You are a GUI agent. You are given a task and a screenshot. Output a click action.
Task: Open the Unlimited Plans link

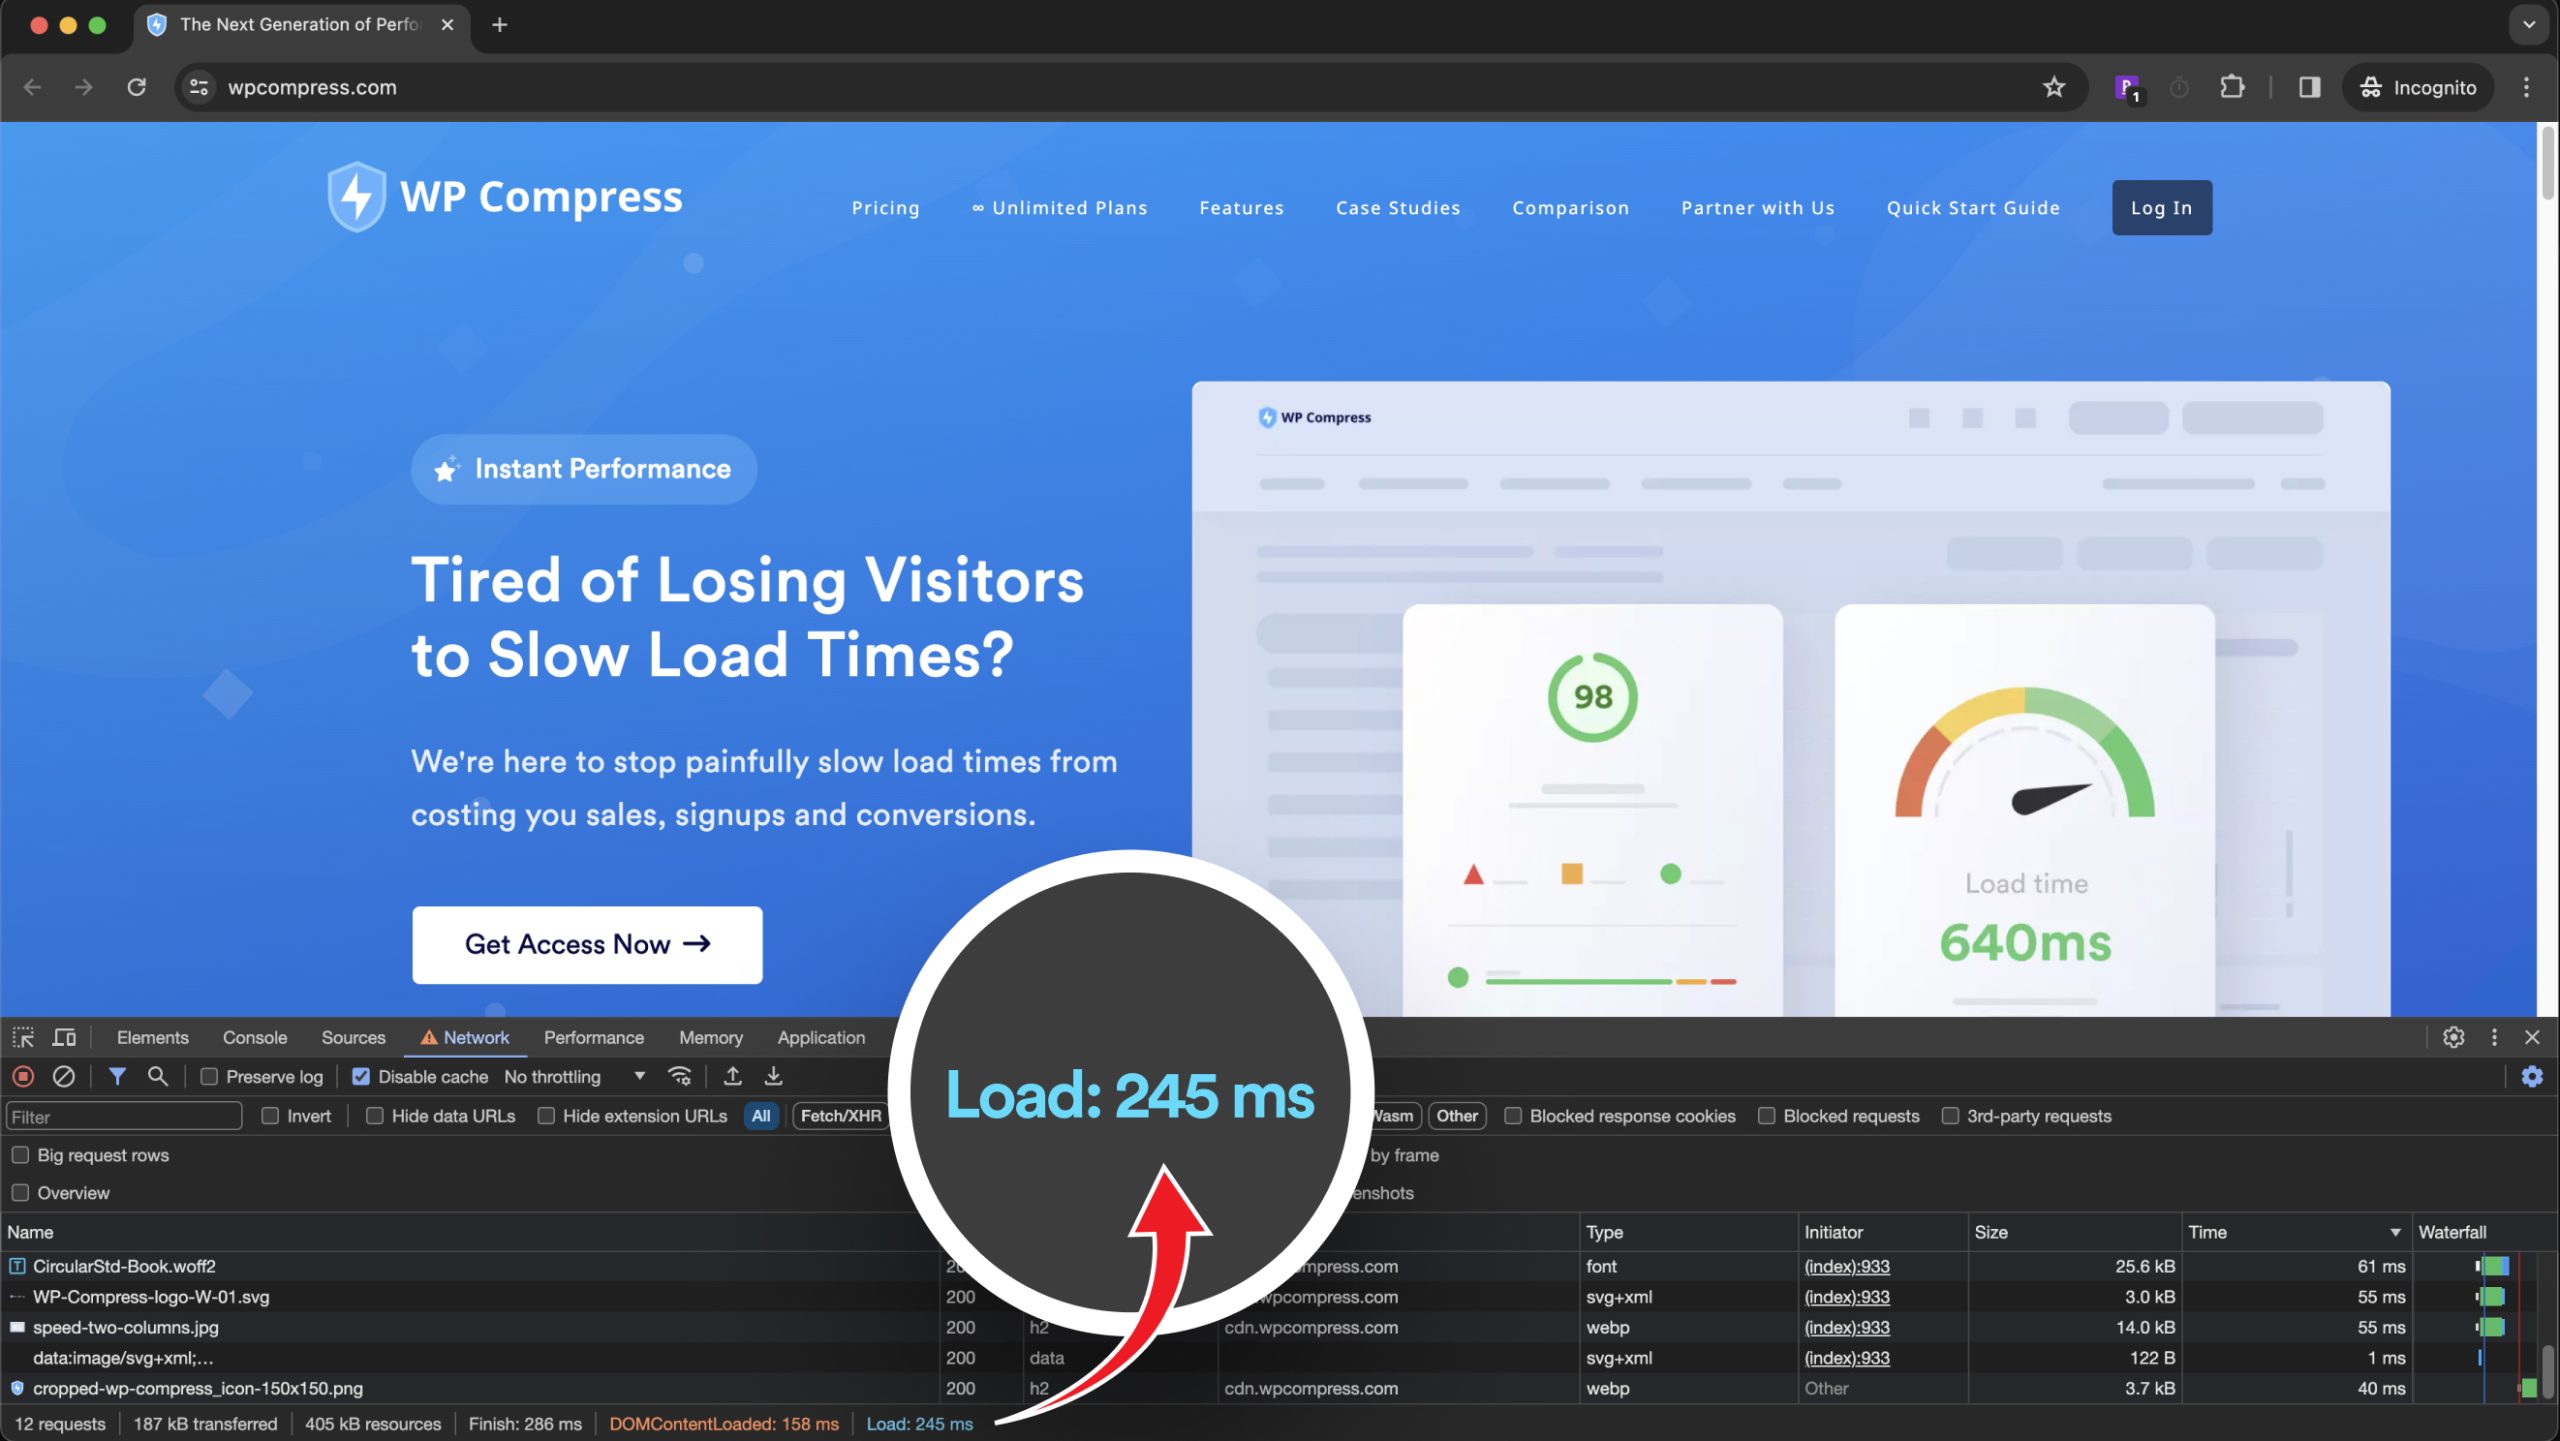tap(1059, 207)
